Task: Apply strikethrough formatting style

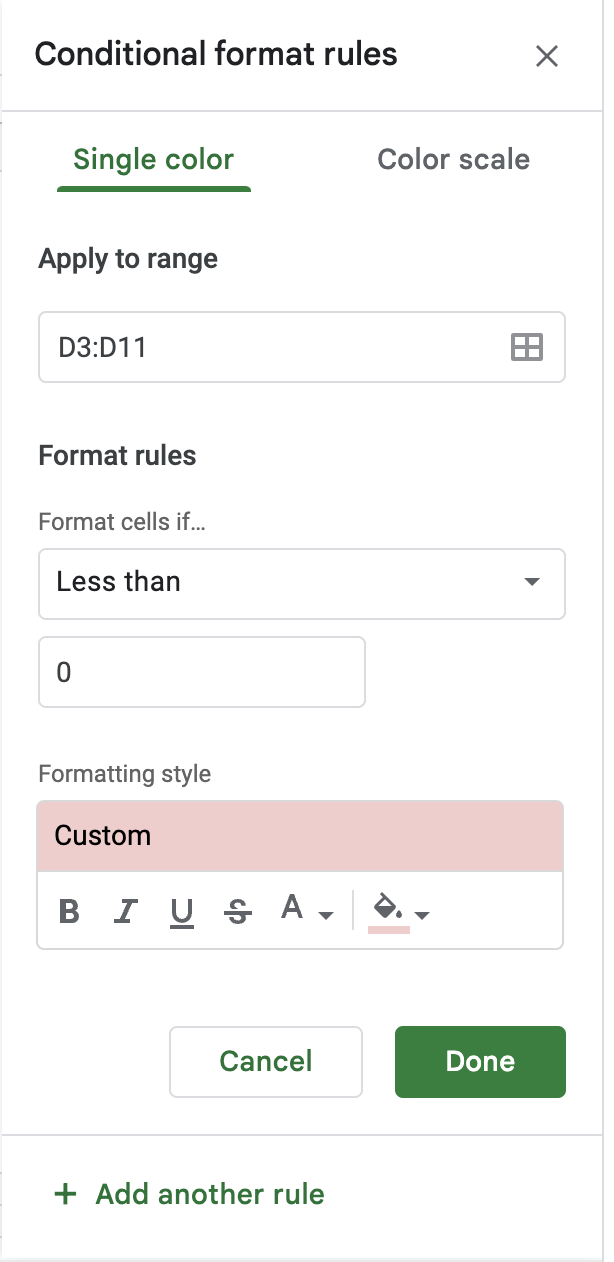Action: pyautogui.click(x=238, y=911)
